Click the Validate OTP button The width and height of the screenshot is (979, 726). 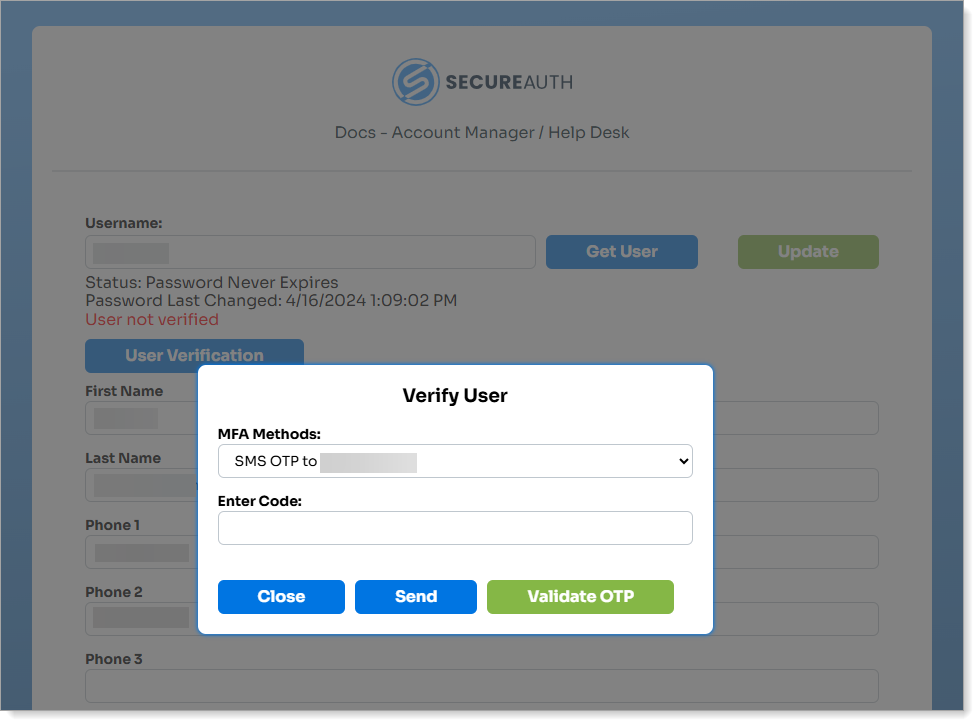pyautogui.click(x=580, y=597)
